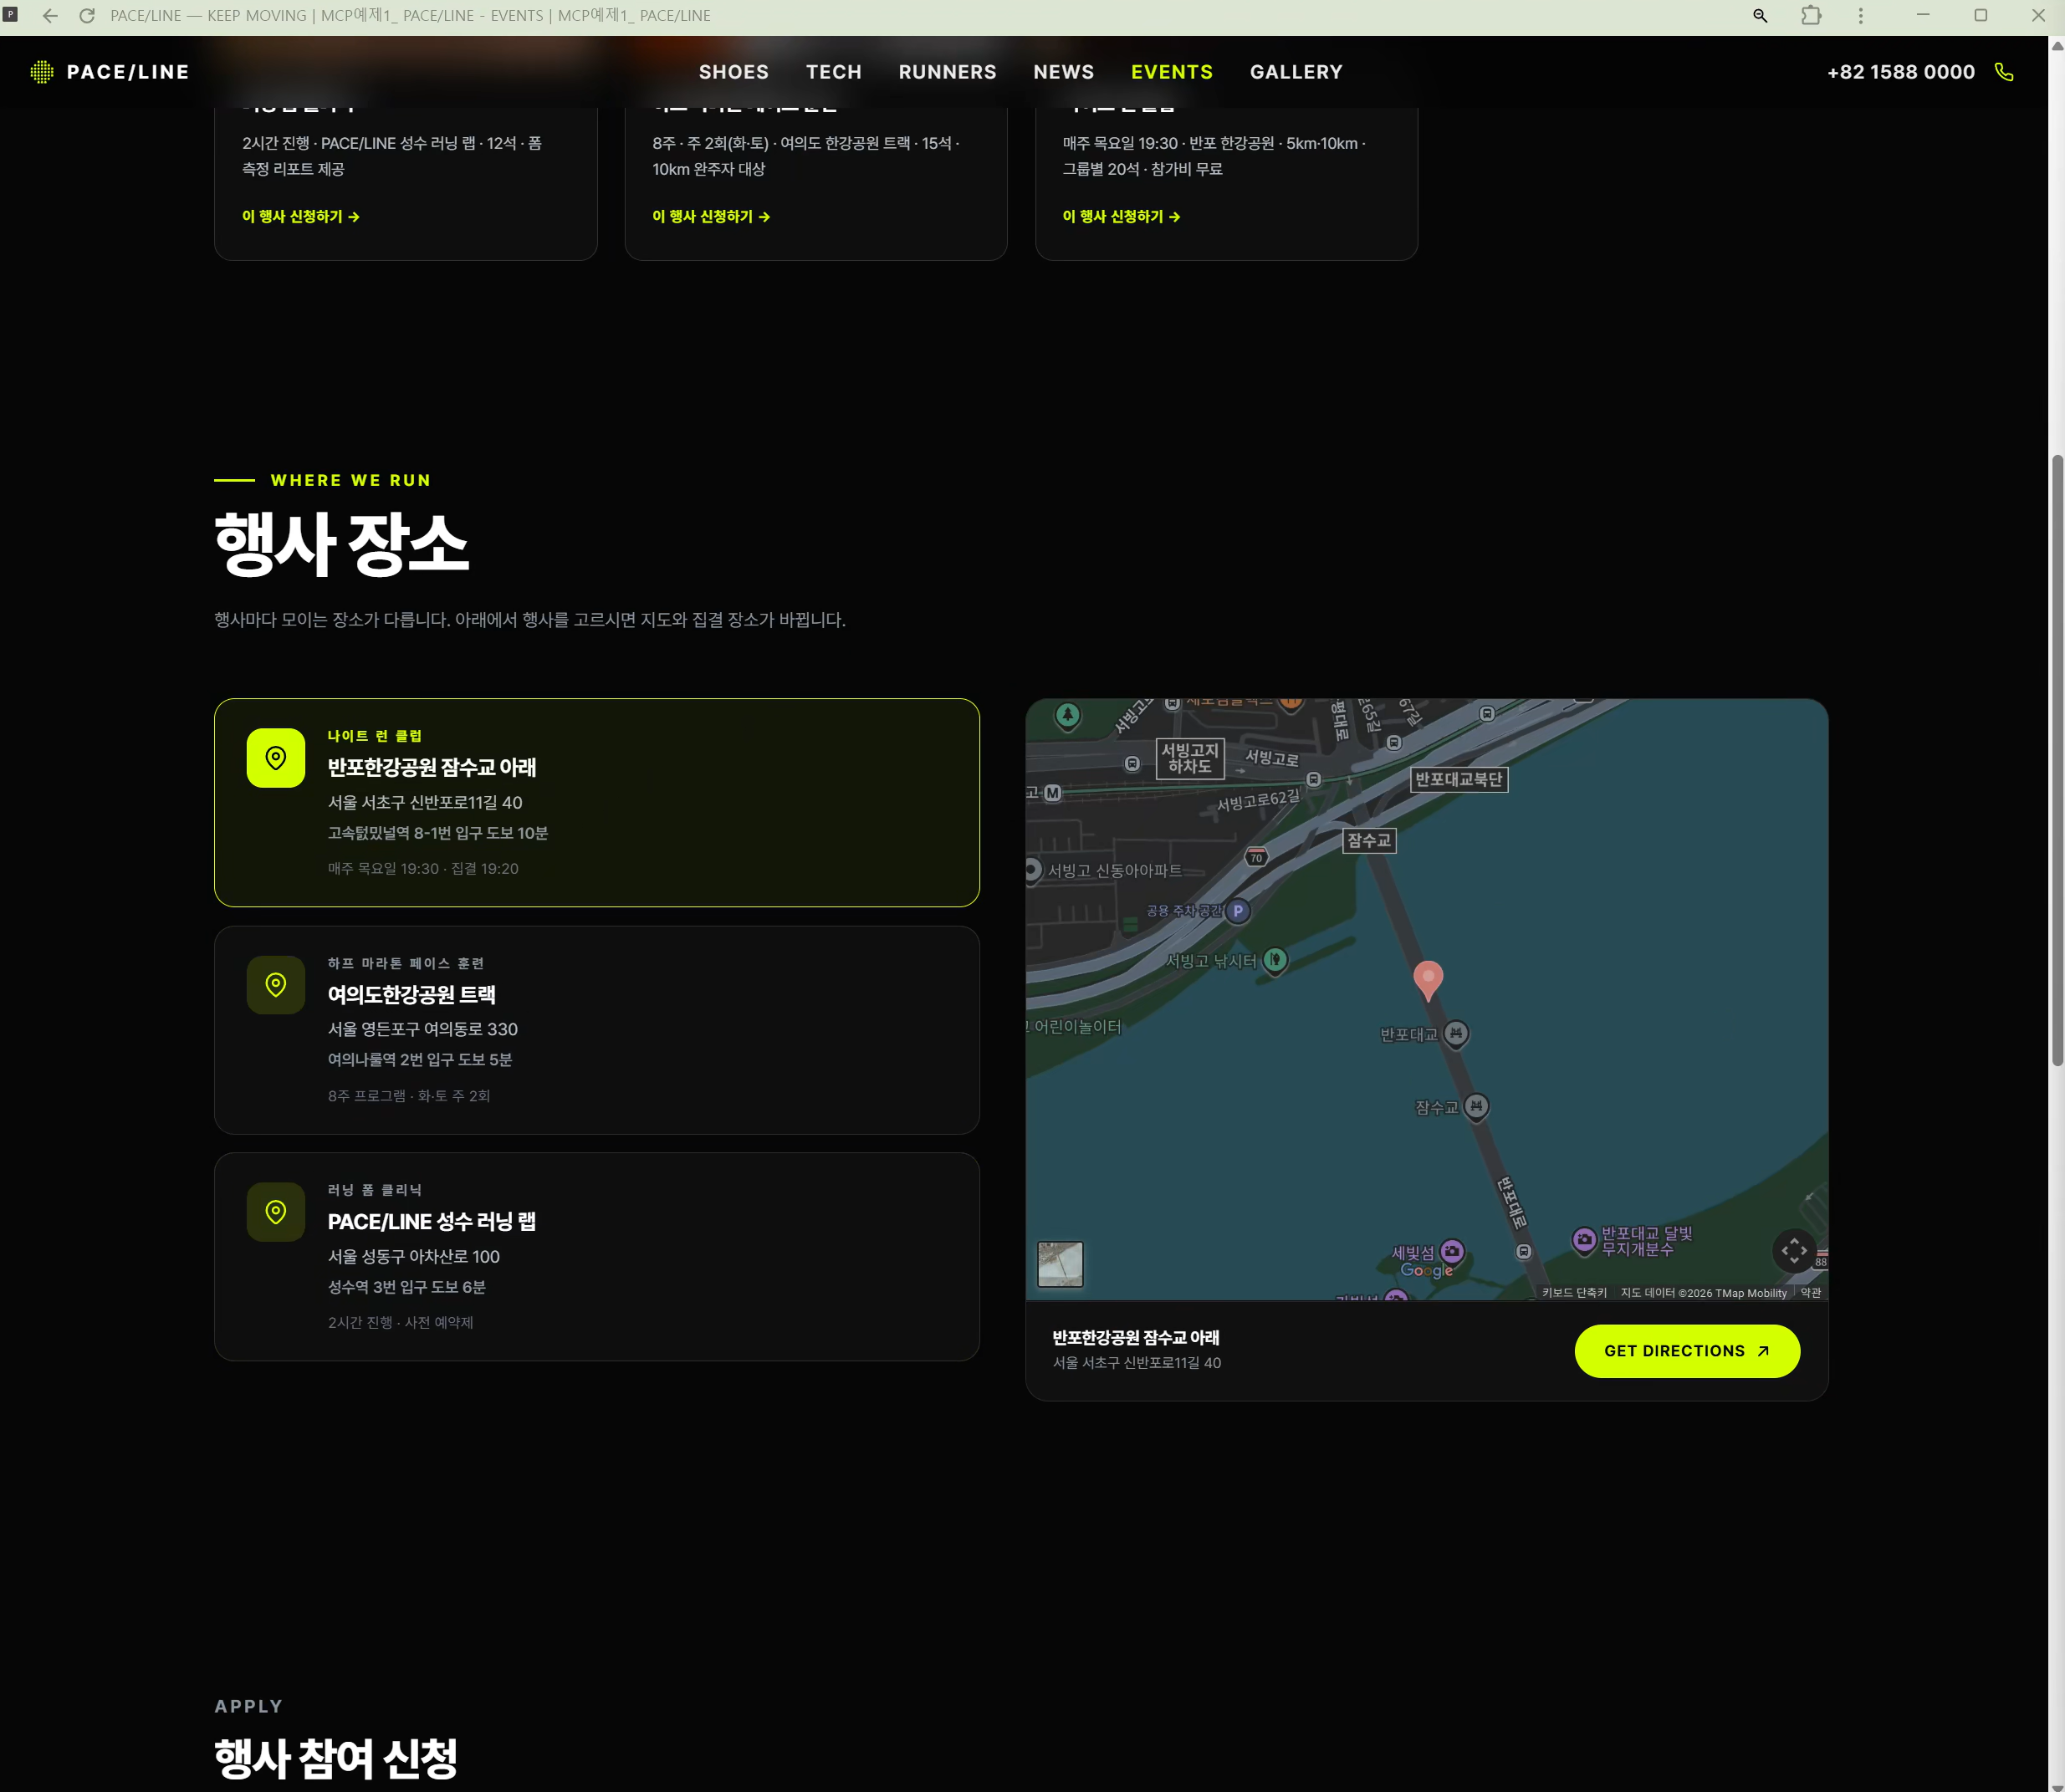Go to the RUNNERS page

tap(947, 72)
